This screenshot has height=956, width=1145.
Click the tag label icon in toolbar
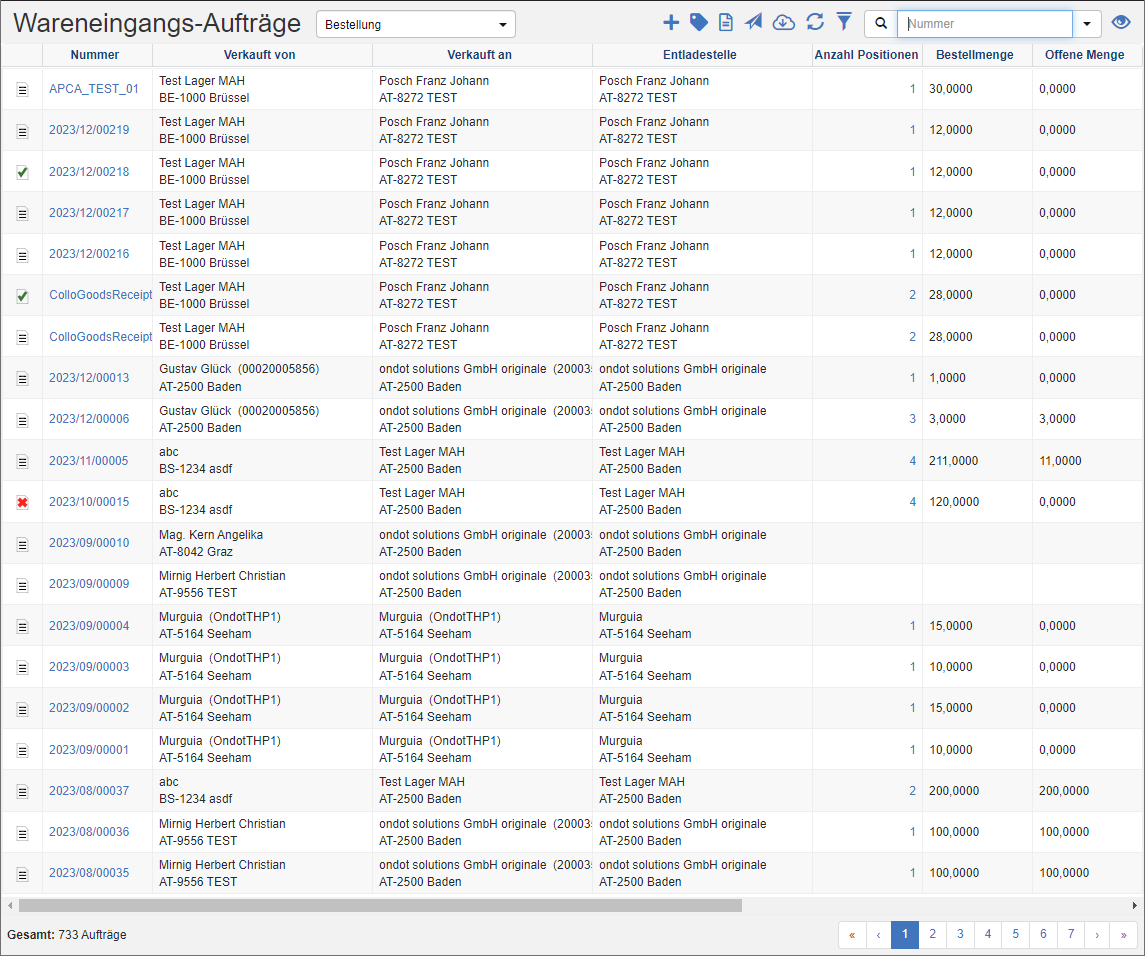coord(699,23)
